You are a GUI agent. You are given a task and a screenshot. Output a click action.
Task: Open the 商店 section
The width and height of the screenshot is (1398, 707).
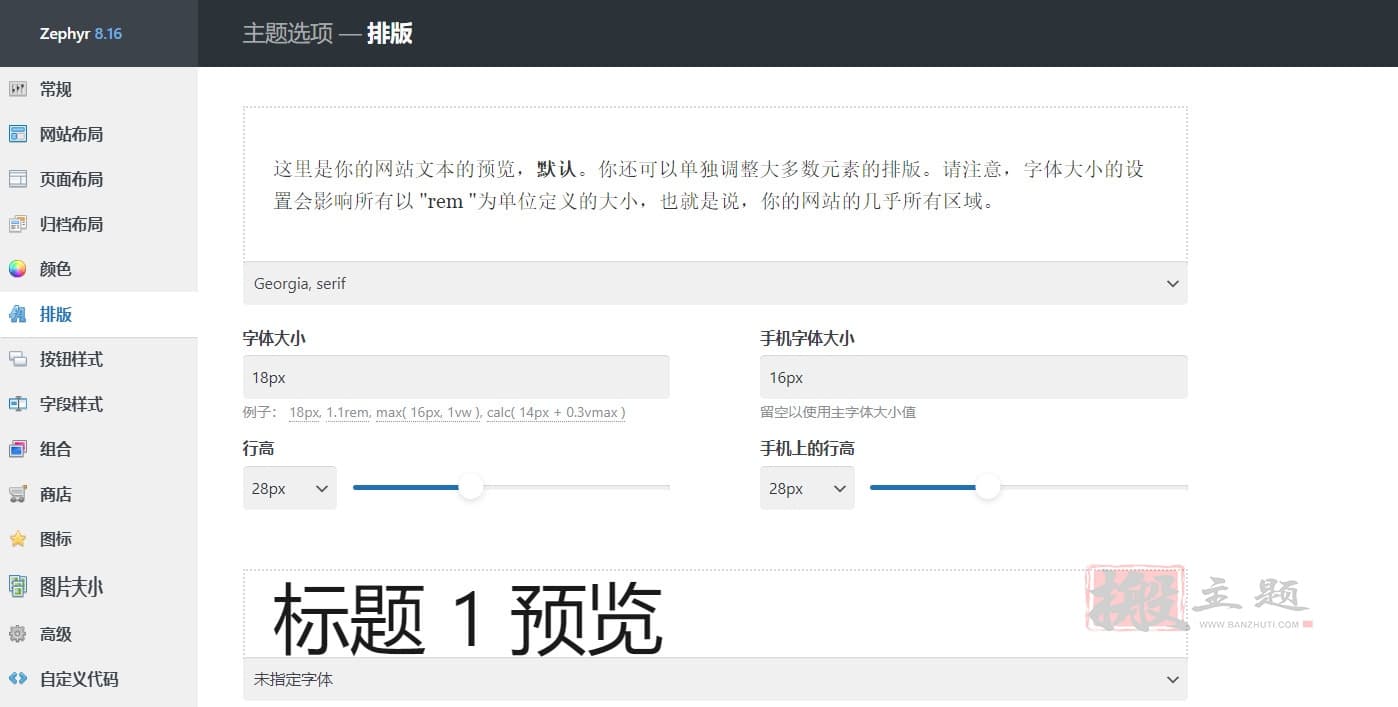click(99, 494)
